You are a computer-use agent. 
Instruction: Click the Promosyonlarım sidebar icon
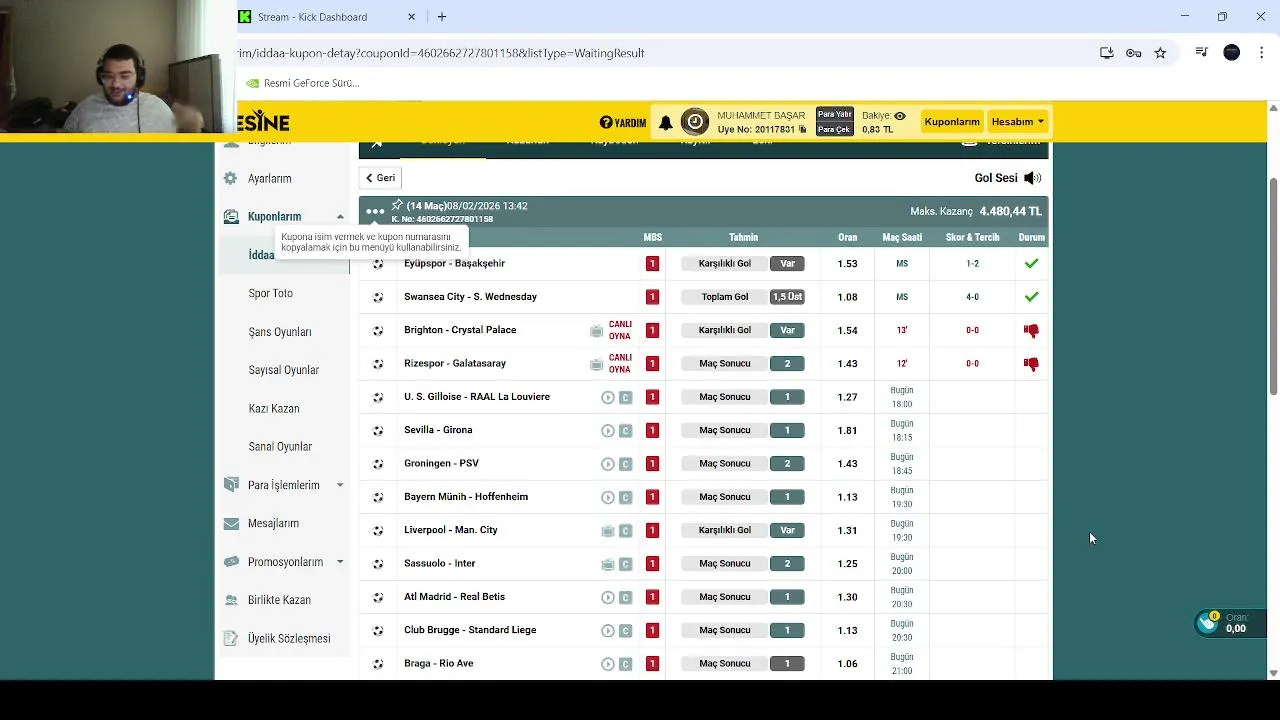(231, 562)
